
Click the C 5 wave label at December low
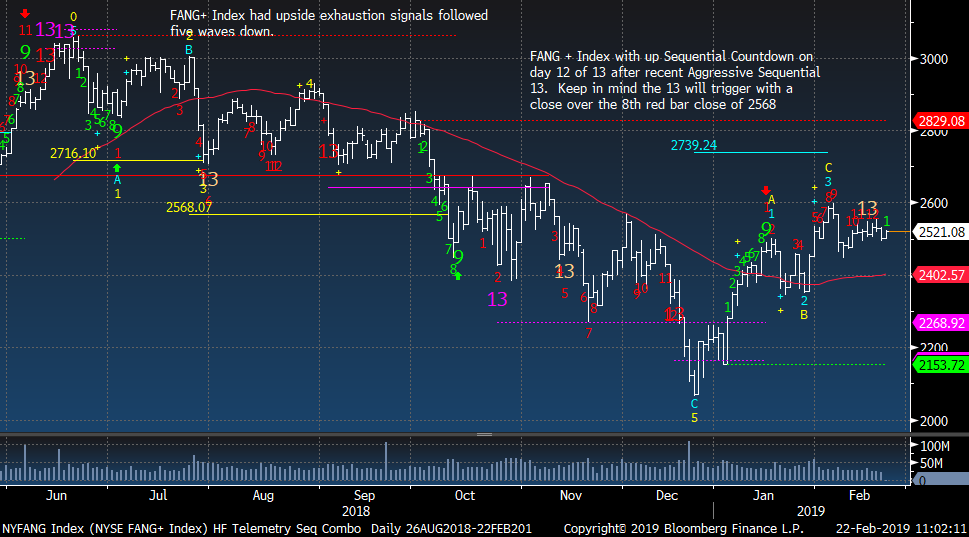pos(694,411)
